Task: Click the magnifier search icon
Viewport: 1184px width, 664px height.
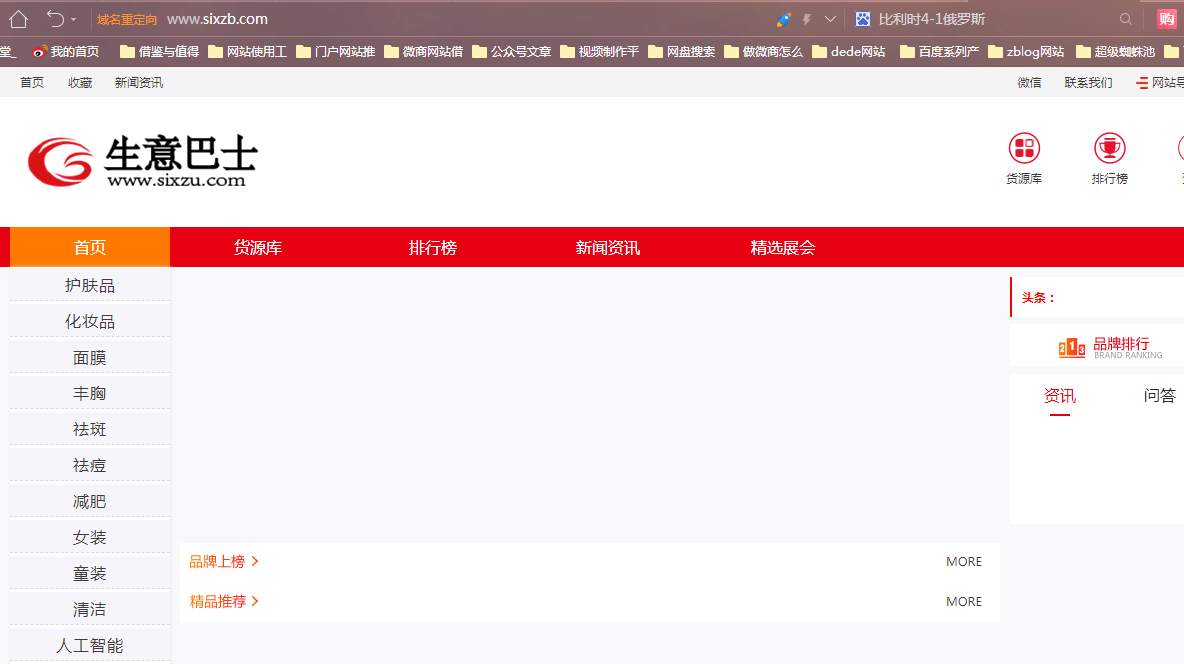Action: [1125, 20]
